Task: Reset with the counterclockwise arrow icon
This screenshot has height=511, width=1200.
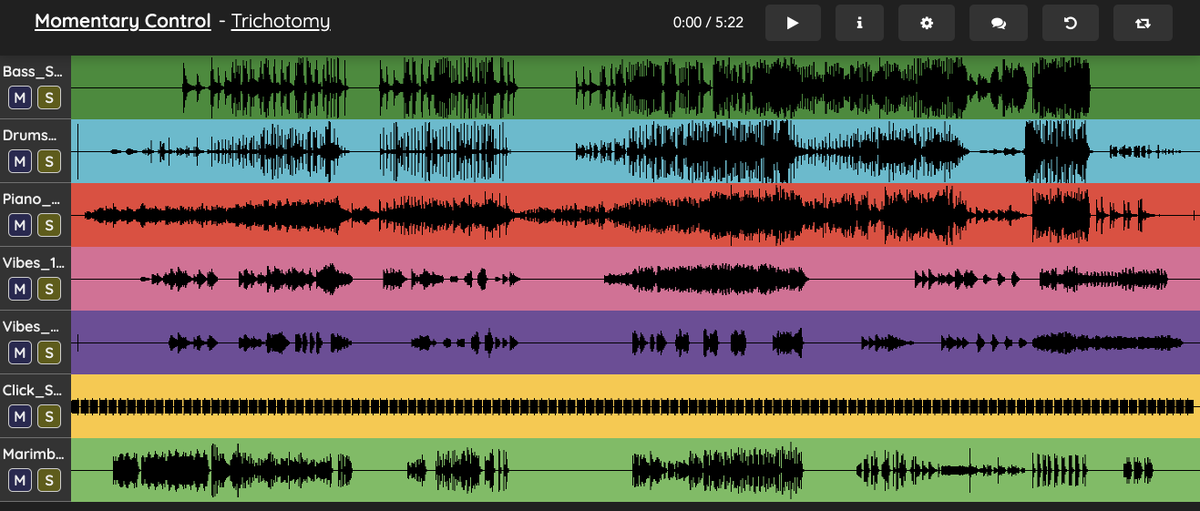Action: click(x=1070, y=23)
